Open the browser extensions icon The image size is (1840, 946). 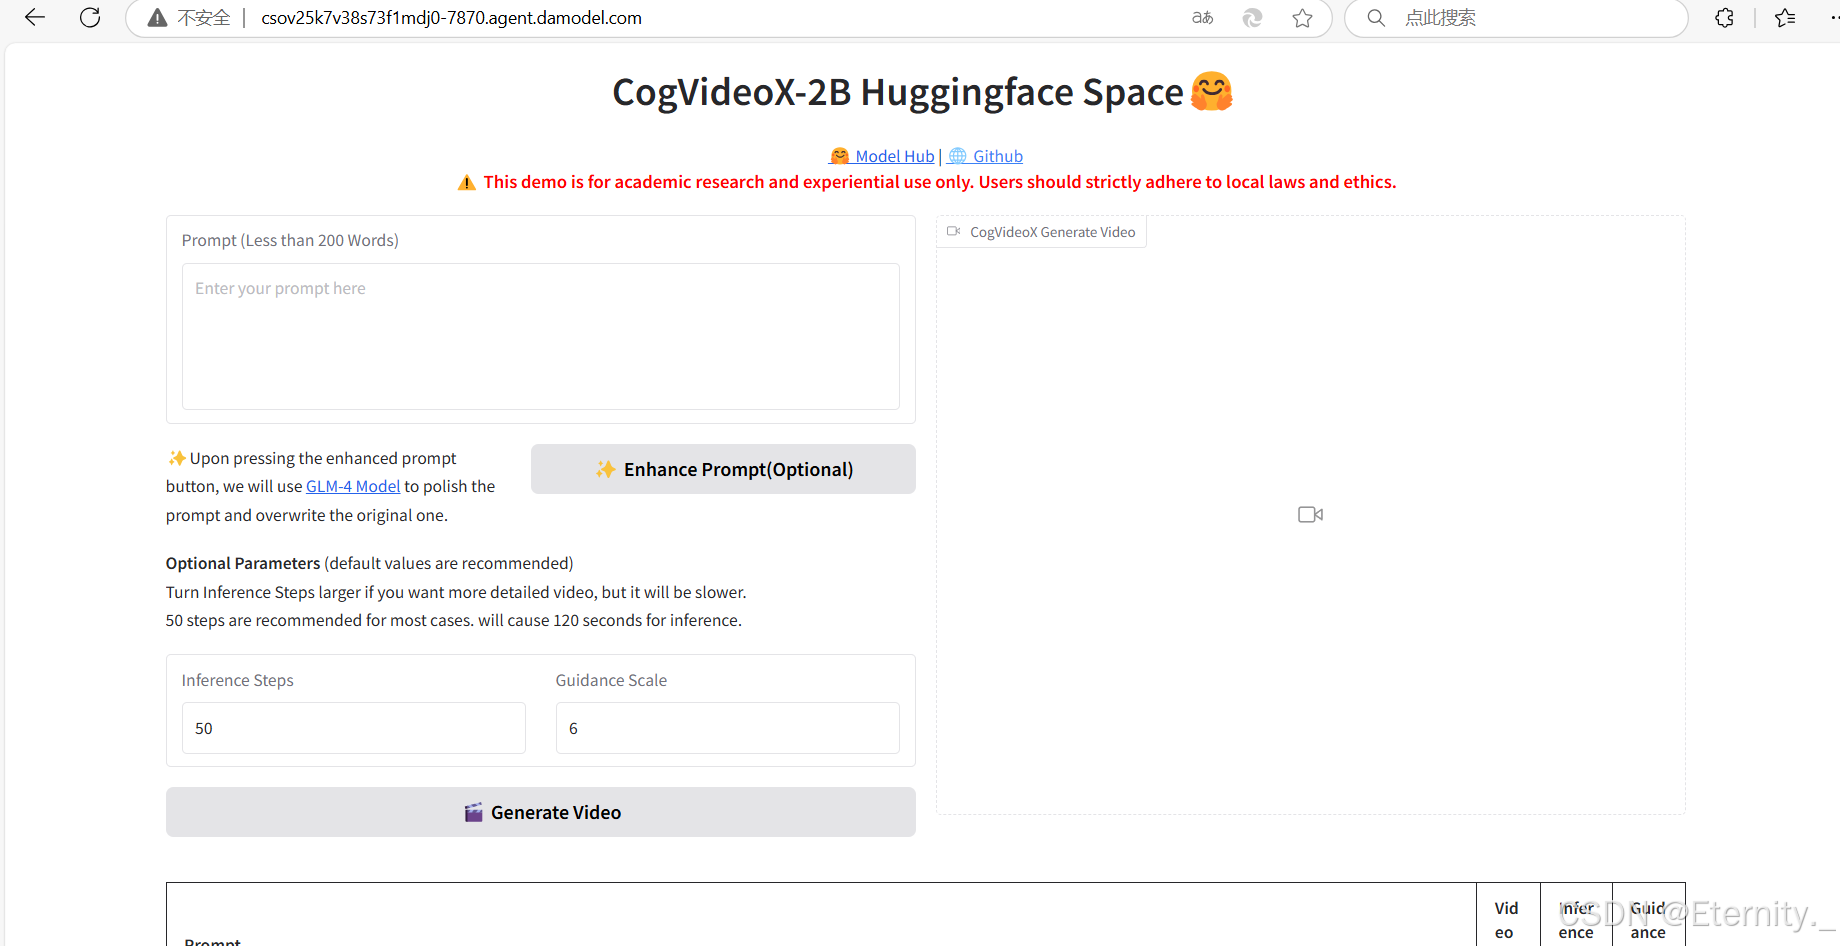coord(1724,18)
